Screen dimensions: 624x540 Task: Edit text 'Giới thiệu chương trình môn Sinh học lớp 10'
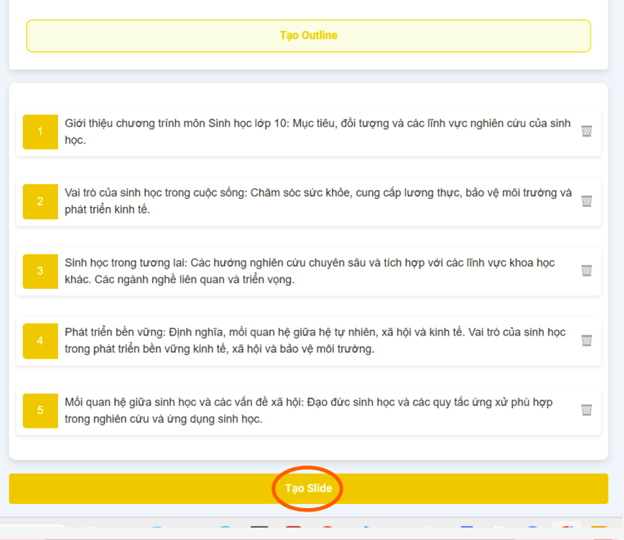[x=177, y=123]
